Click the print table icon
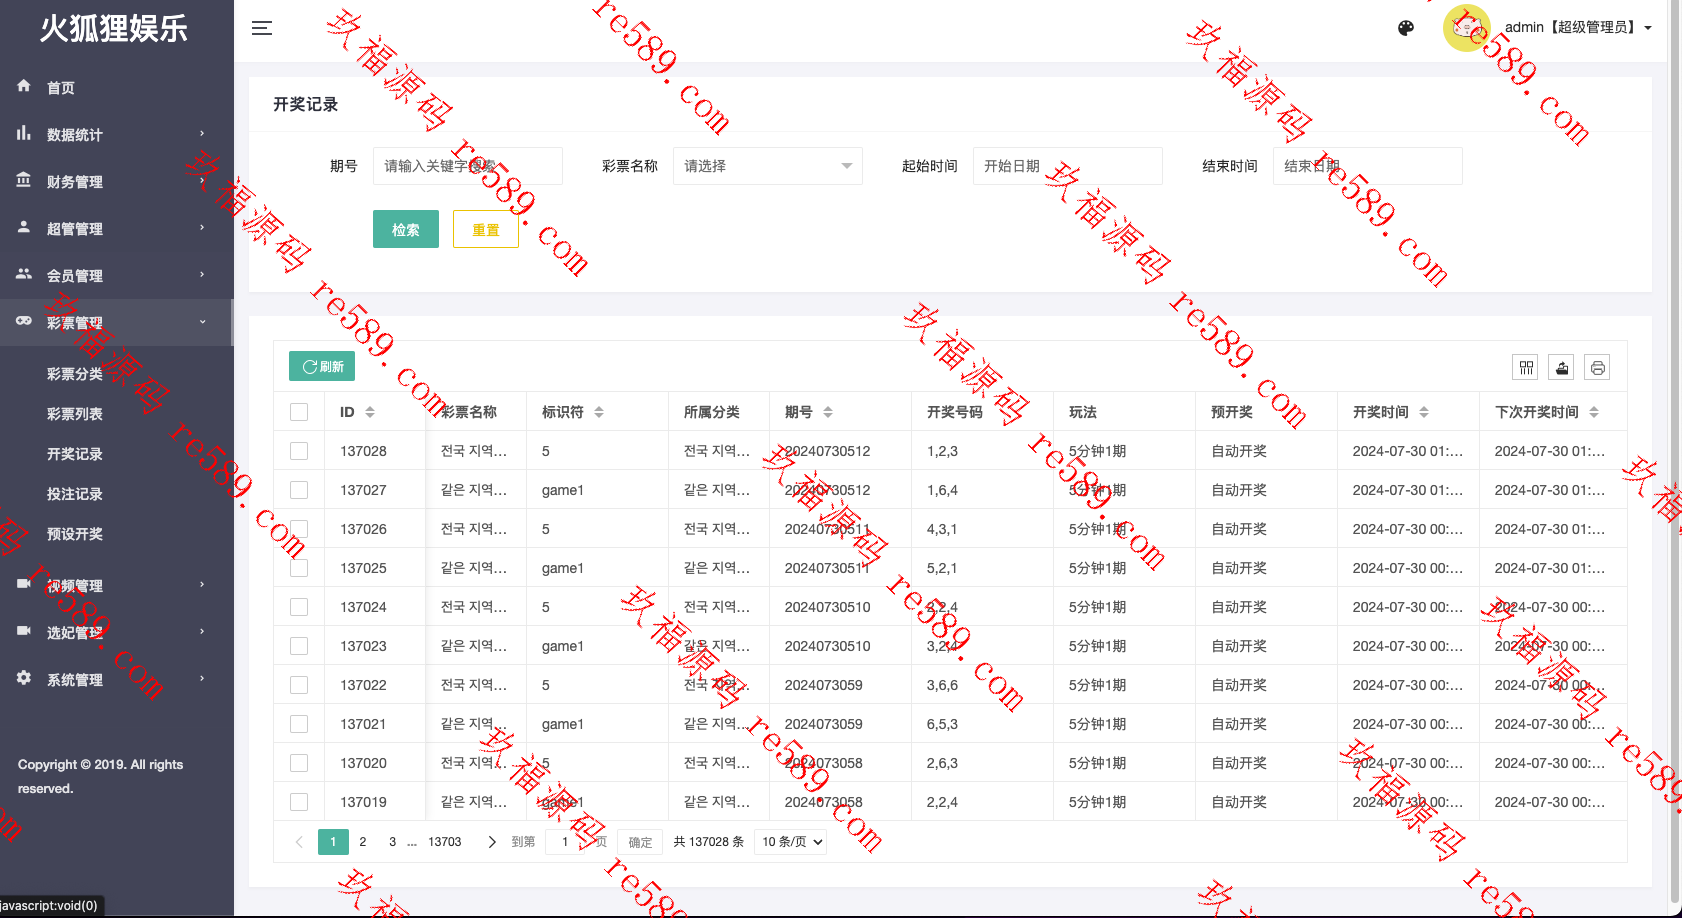This screenshot has height=918, width=1682. click(x=1598, y=368)
